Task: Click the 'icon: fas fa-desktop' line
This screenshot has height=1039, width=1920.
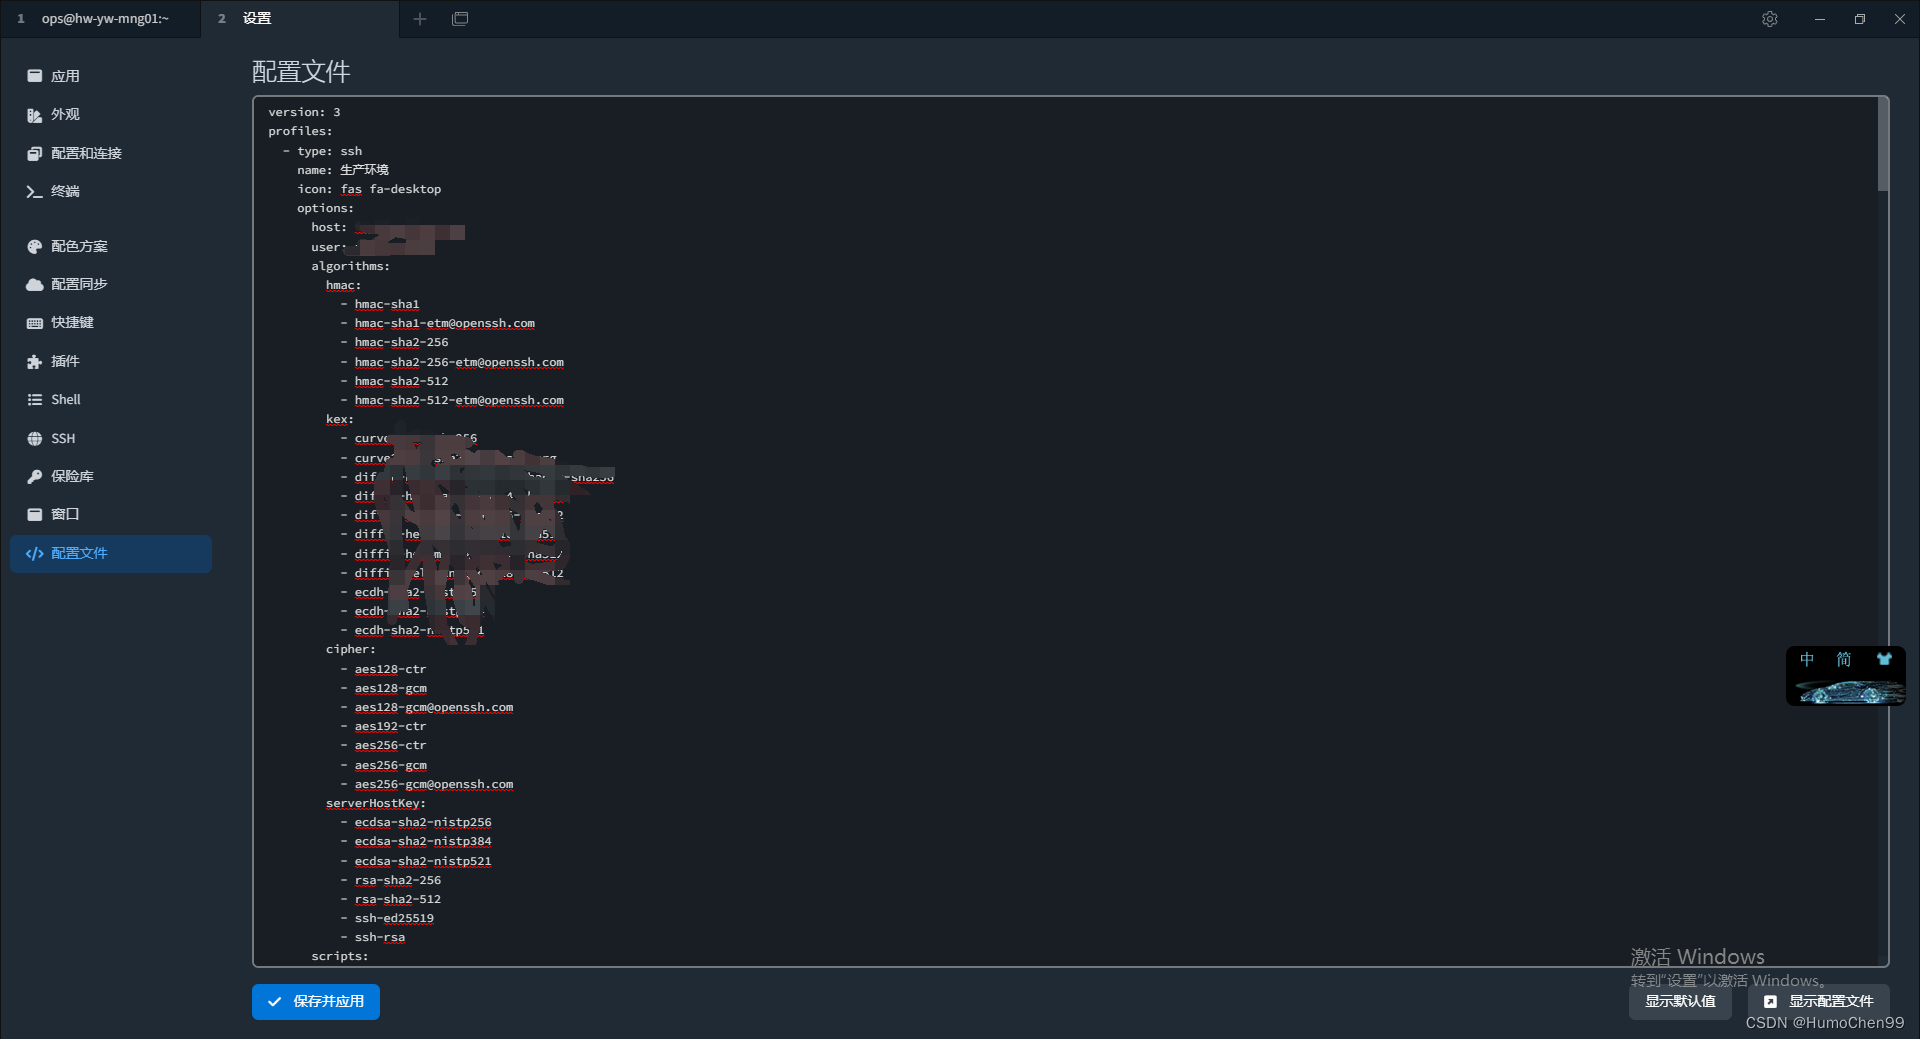Action: tap(369, 189)
